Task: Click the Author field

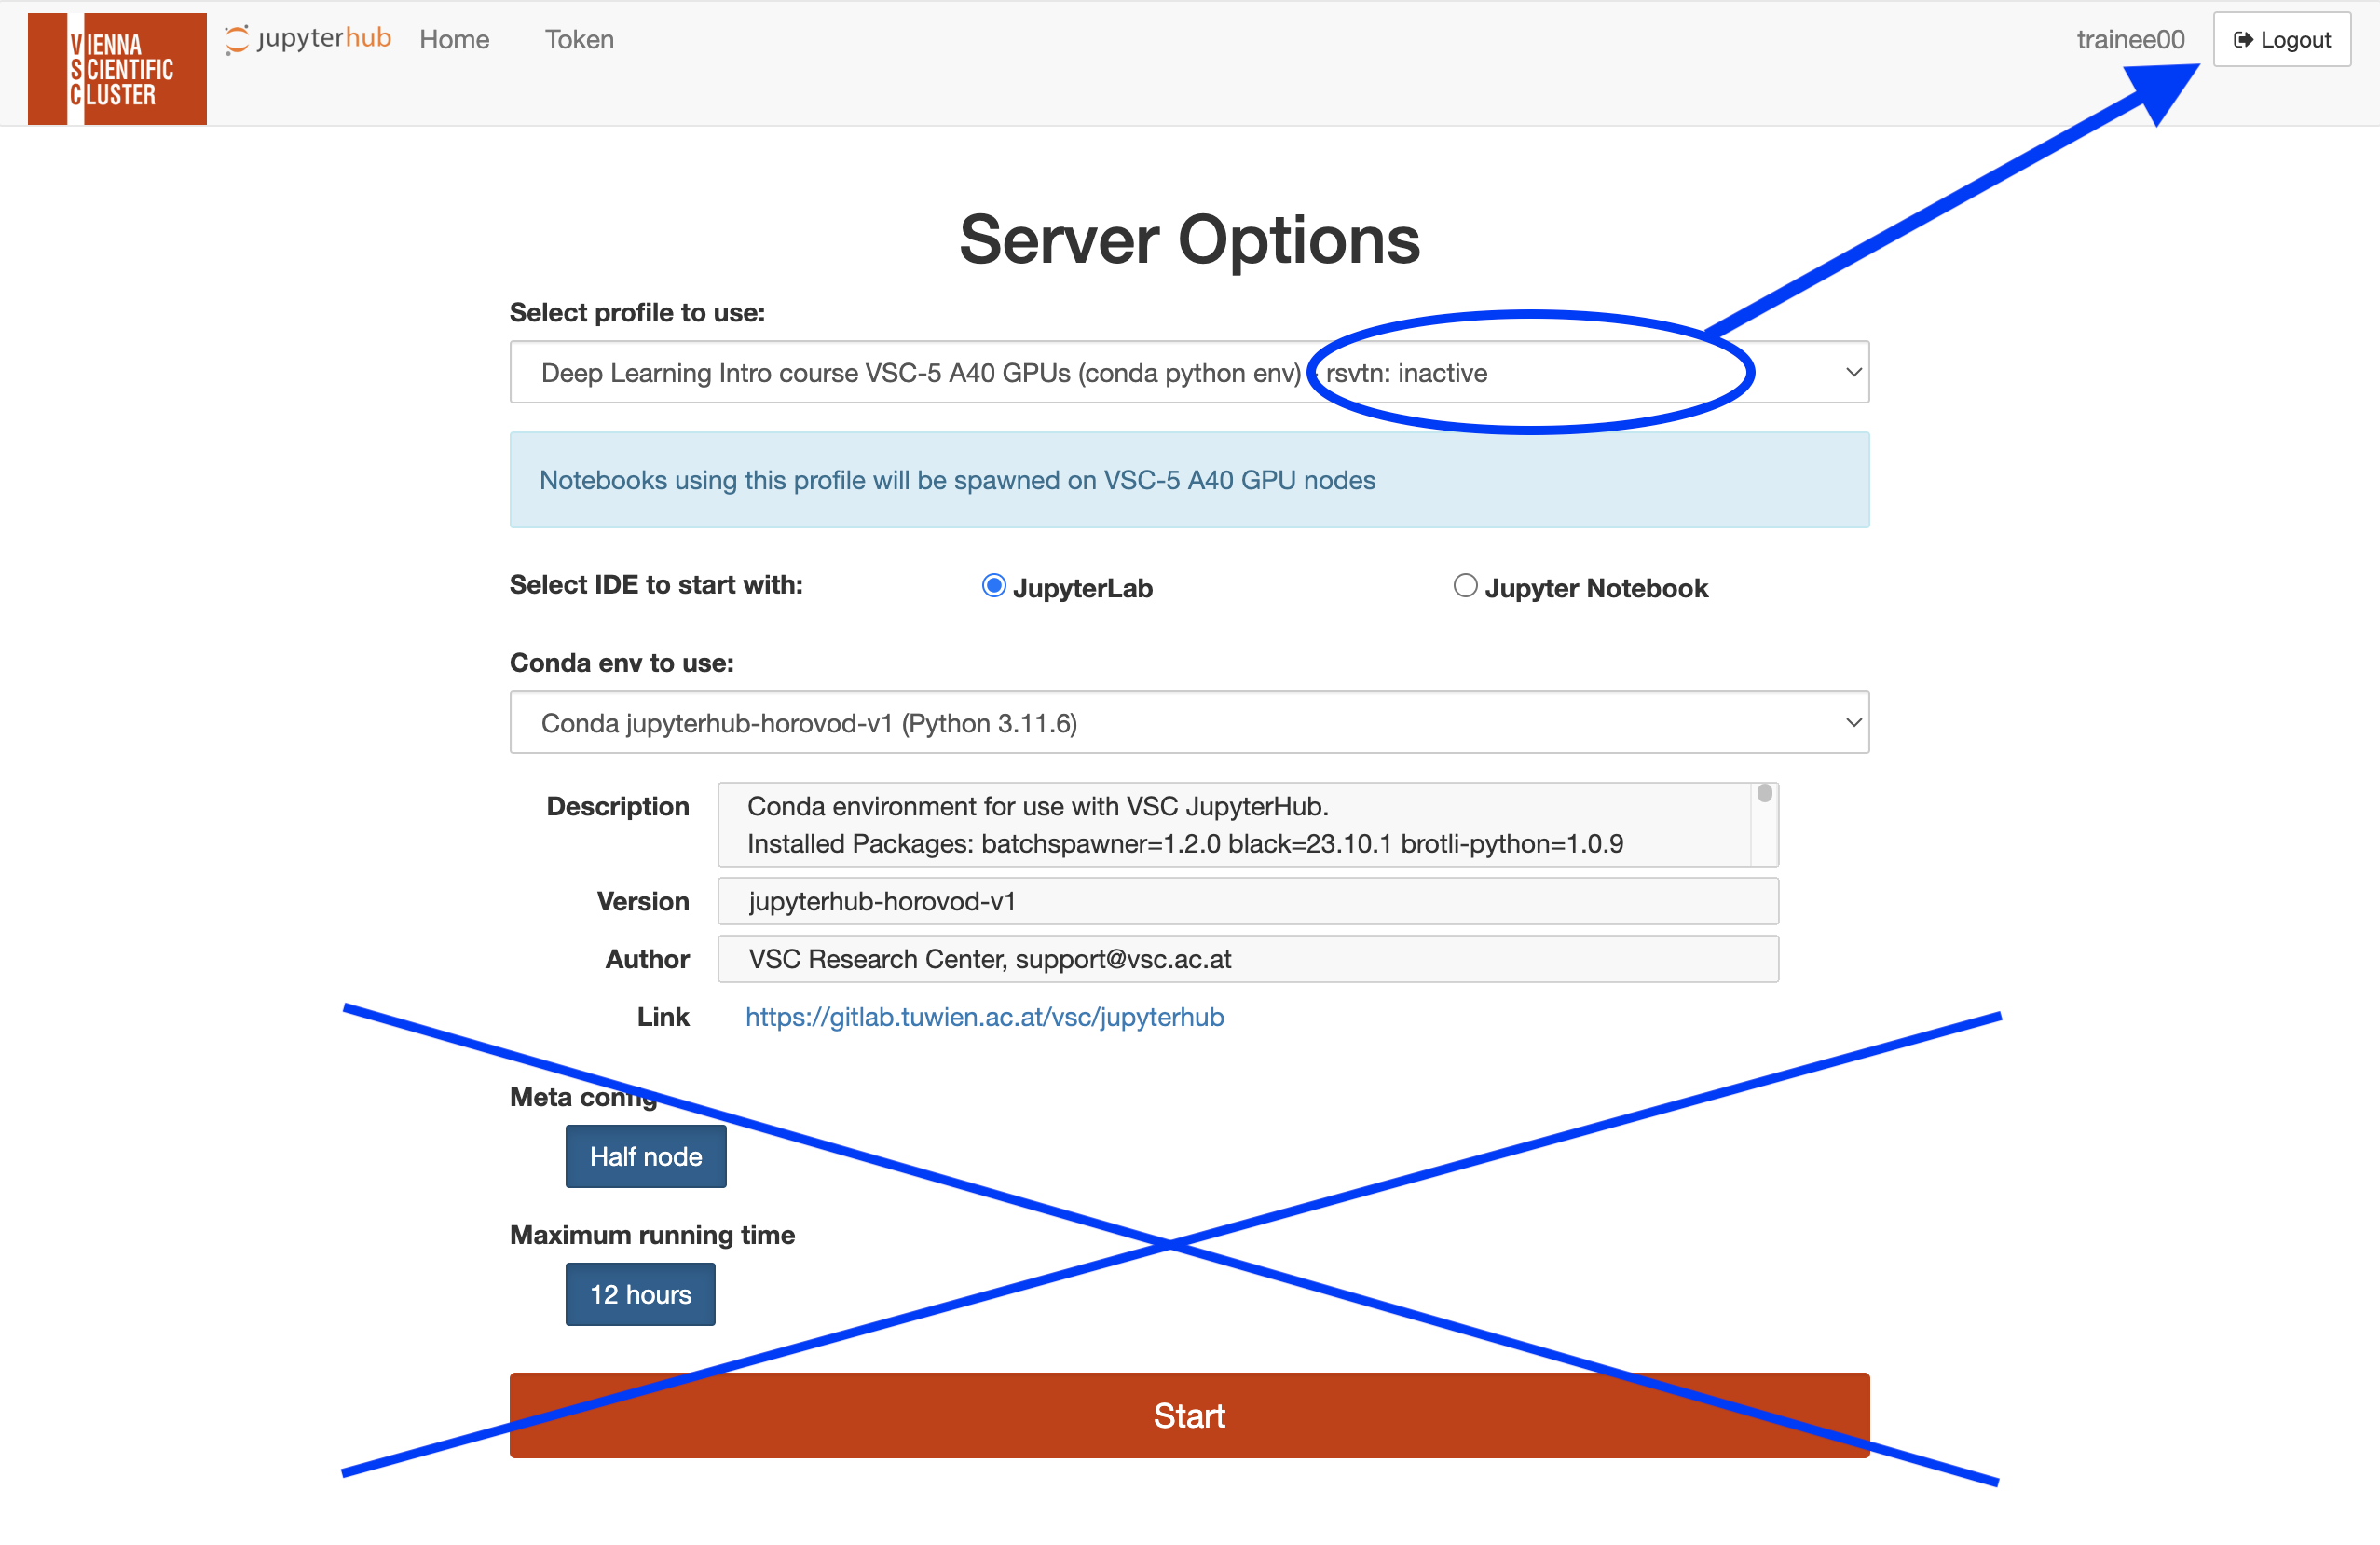Action: [x=1247, y=959]
